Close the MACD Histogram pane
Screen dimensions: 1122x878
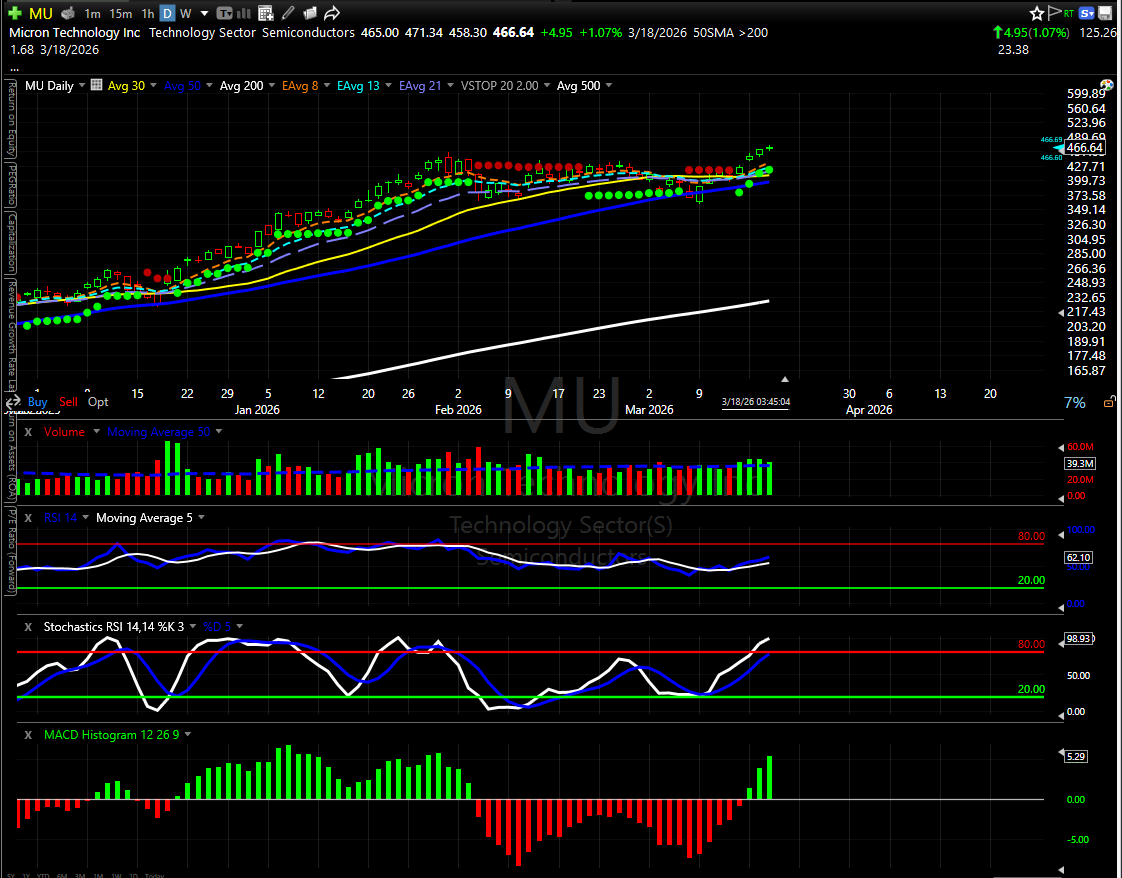tap(29, 734)
